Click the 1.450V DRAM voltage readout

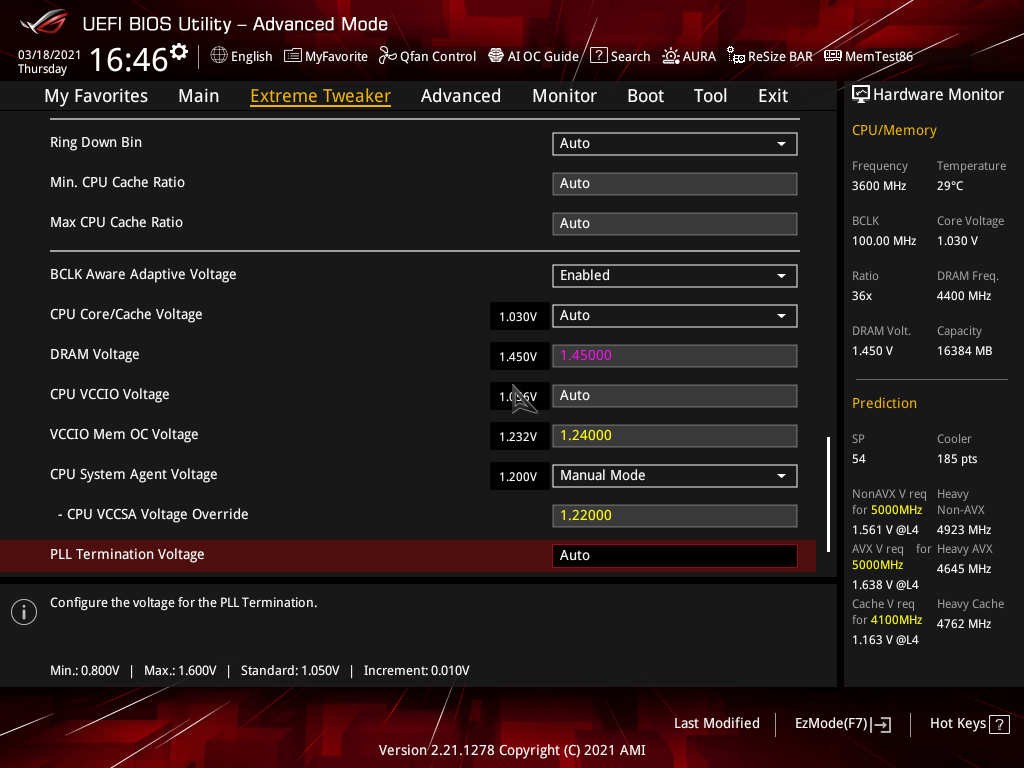click(519, 357)
